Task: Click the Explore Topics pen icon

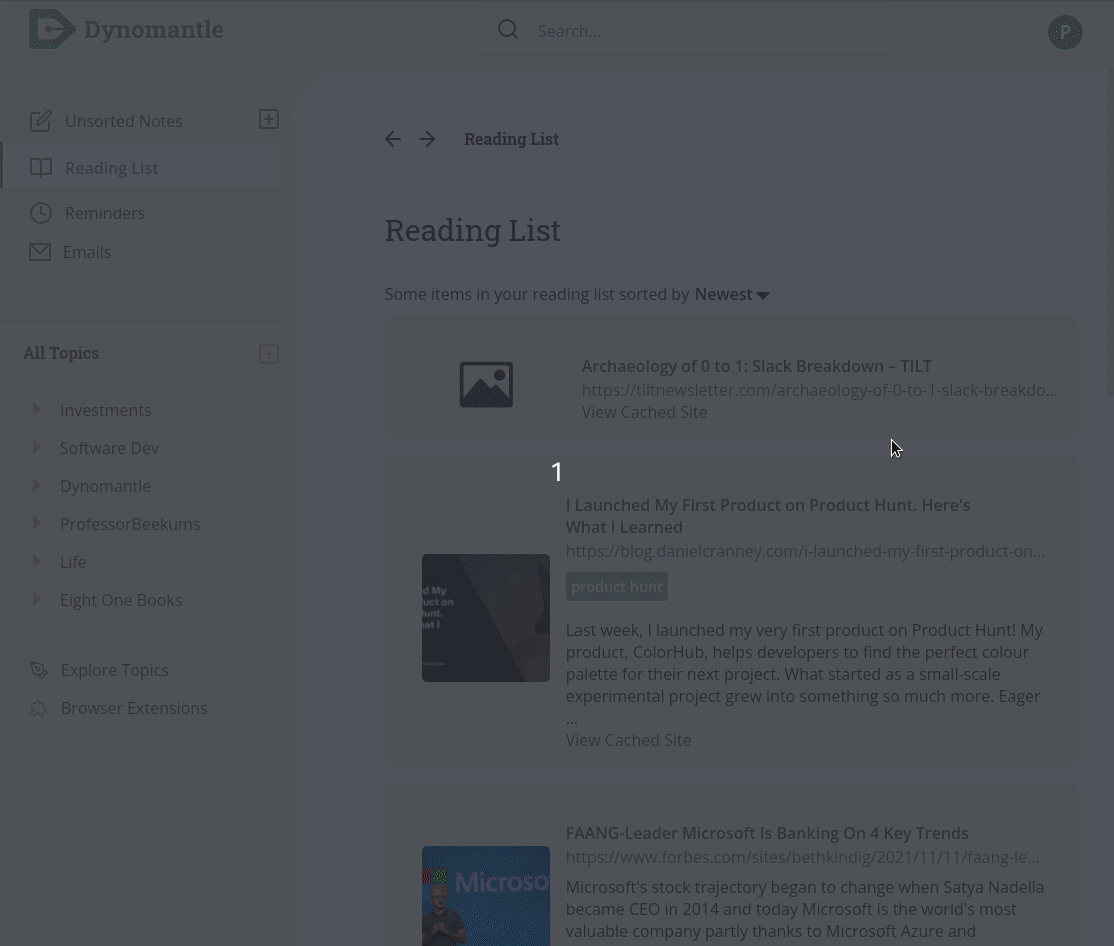Action: pos(39,670)
